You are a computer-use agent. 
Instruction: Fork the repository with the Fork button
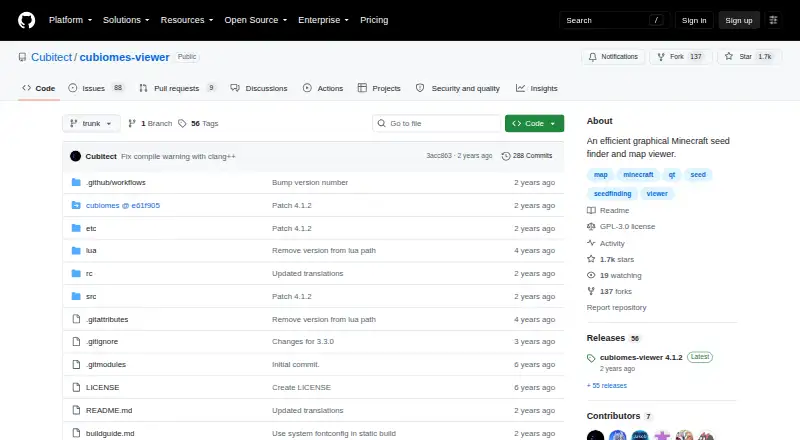tap(681, 57)
